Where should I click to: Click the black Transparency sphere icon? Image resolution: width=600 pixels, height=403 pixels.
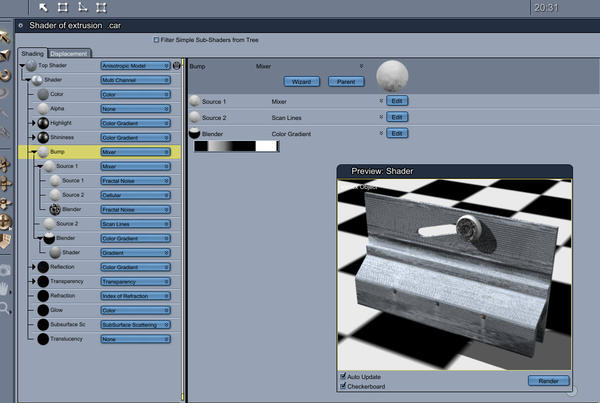click(x=43, y=281)
